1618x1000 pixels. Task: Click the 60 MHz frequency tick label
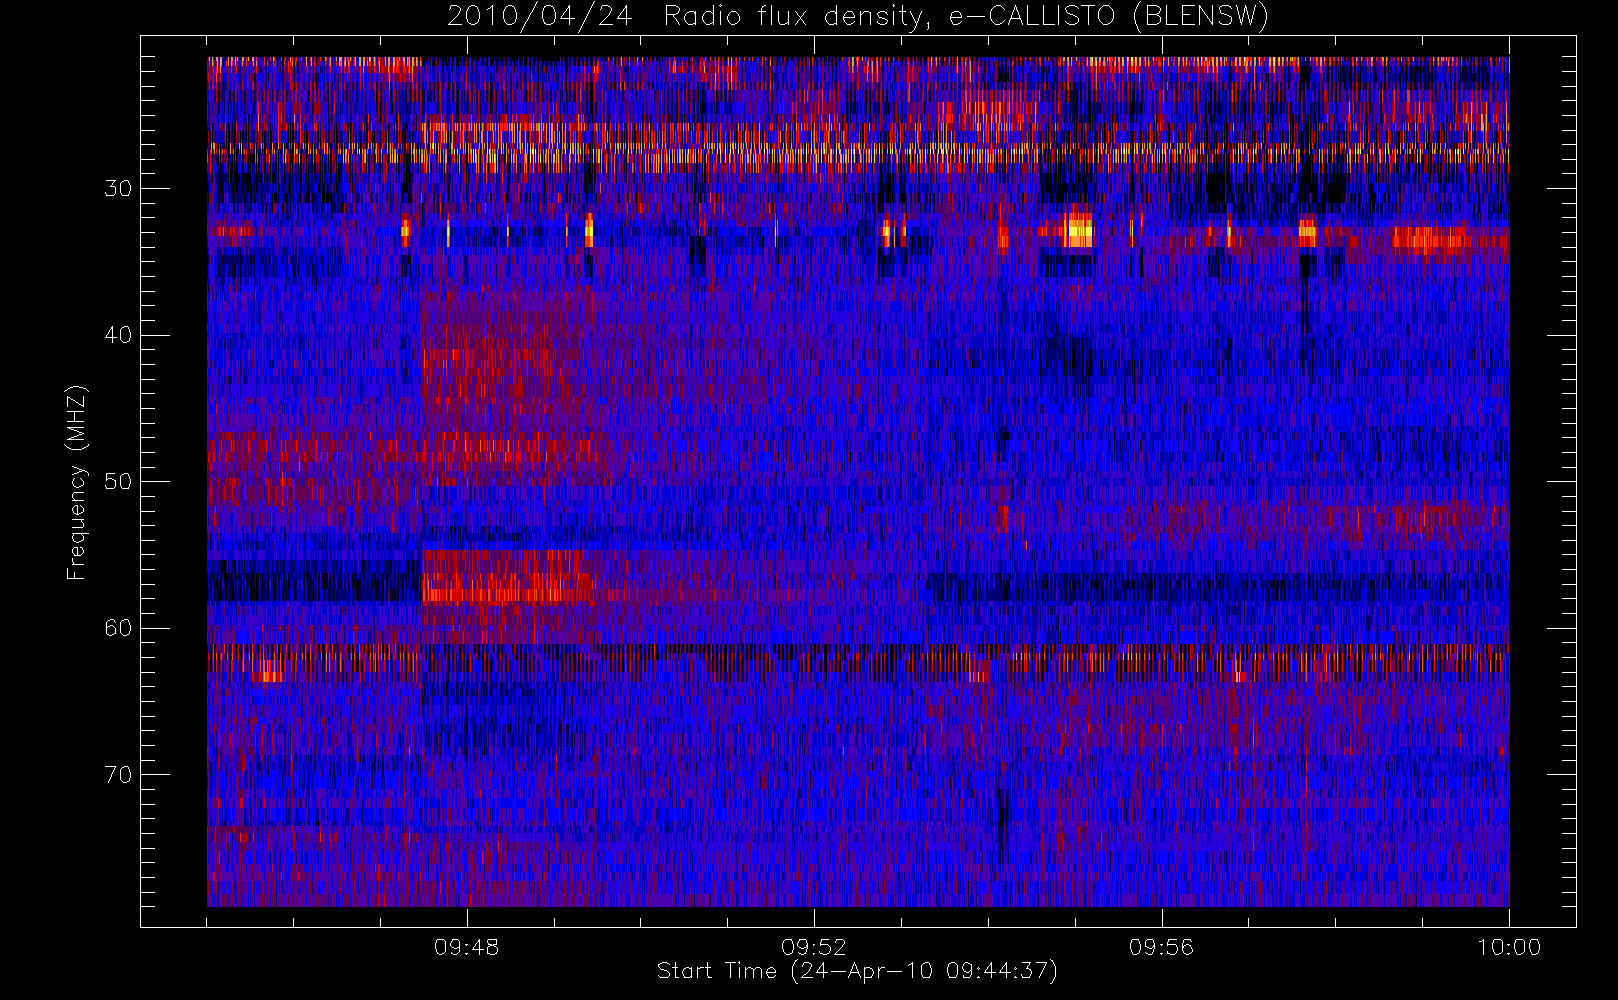click(x=118, y=628)
